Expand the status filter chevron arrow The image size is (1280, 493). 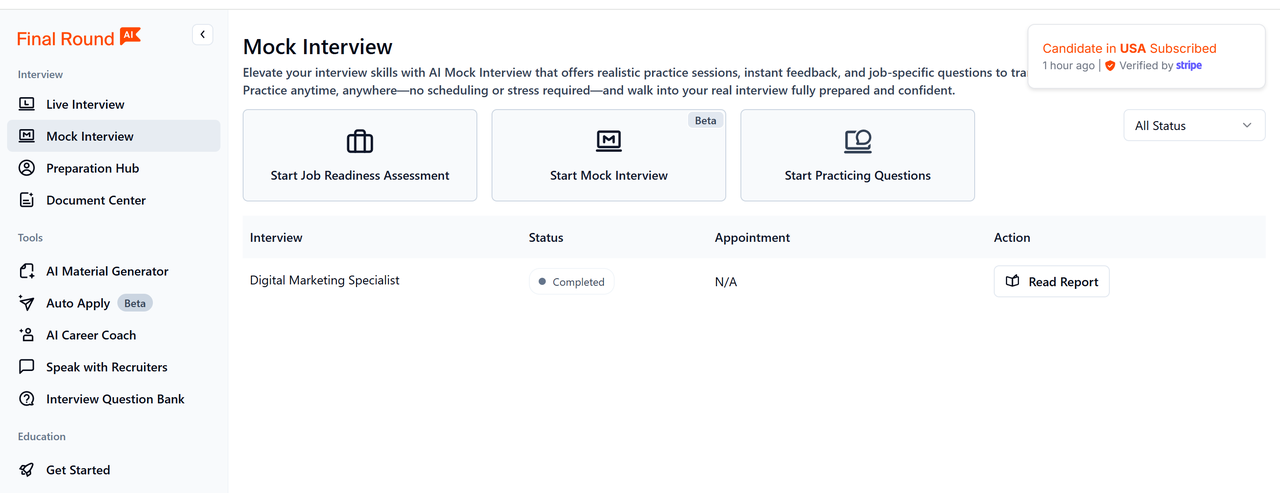pyautogui.click(x=1247, y=126)
